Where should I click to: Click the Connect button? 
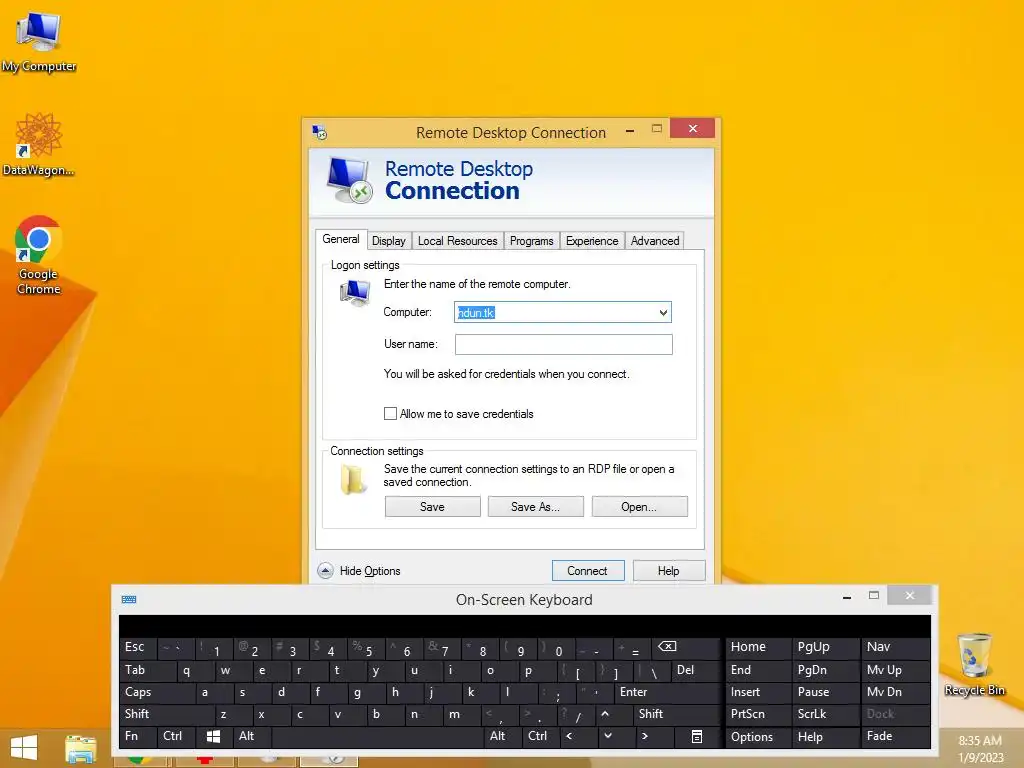tap(588, 571)
